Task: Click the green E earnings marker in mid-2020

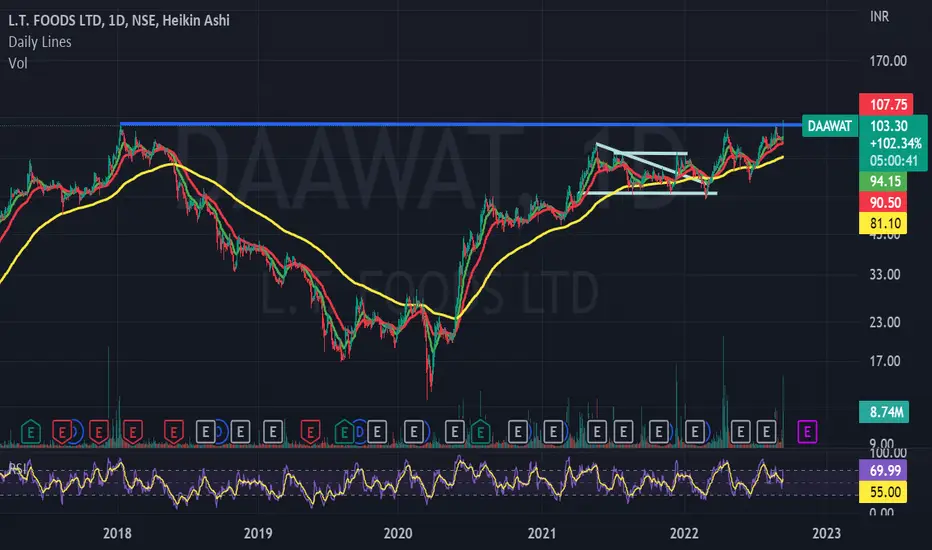Action: [x=480, y=432]
